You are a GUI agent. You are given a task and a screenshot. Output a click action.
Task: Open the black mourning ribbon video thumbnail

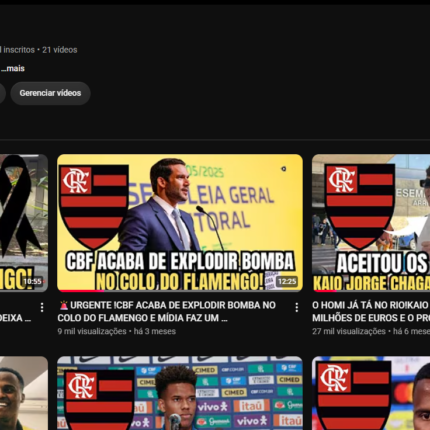coord(24,223)
